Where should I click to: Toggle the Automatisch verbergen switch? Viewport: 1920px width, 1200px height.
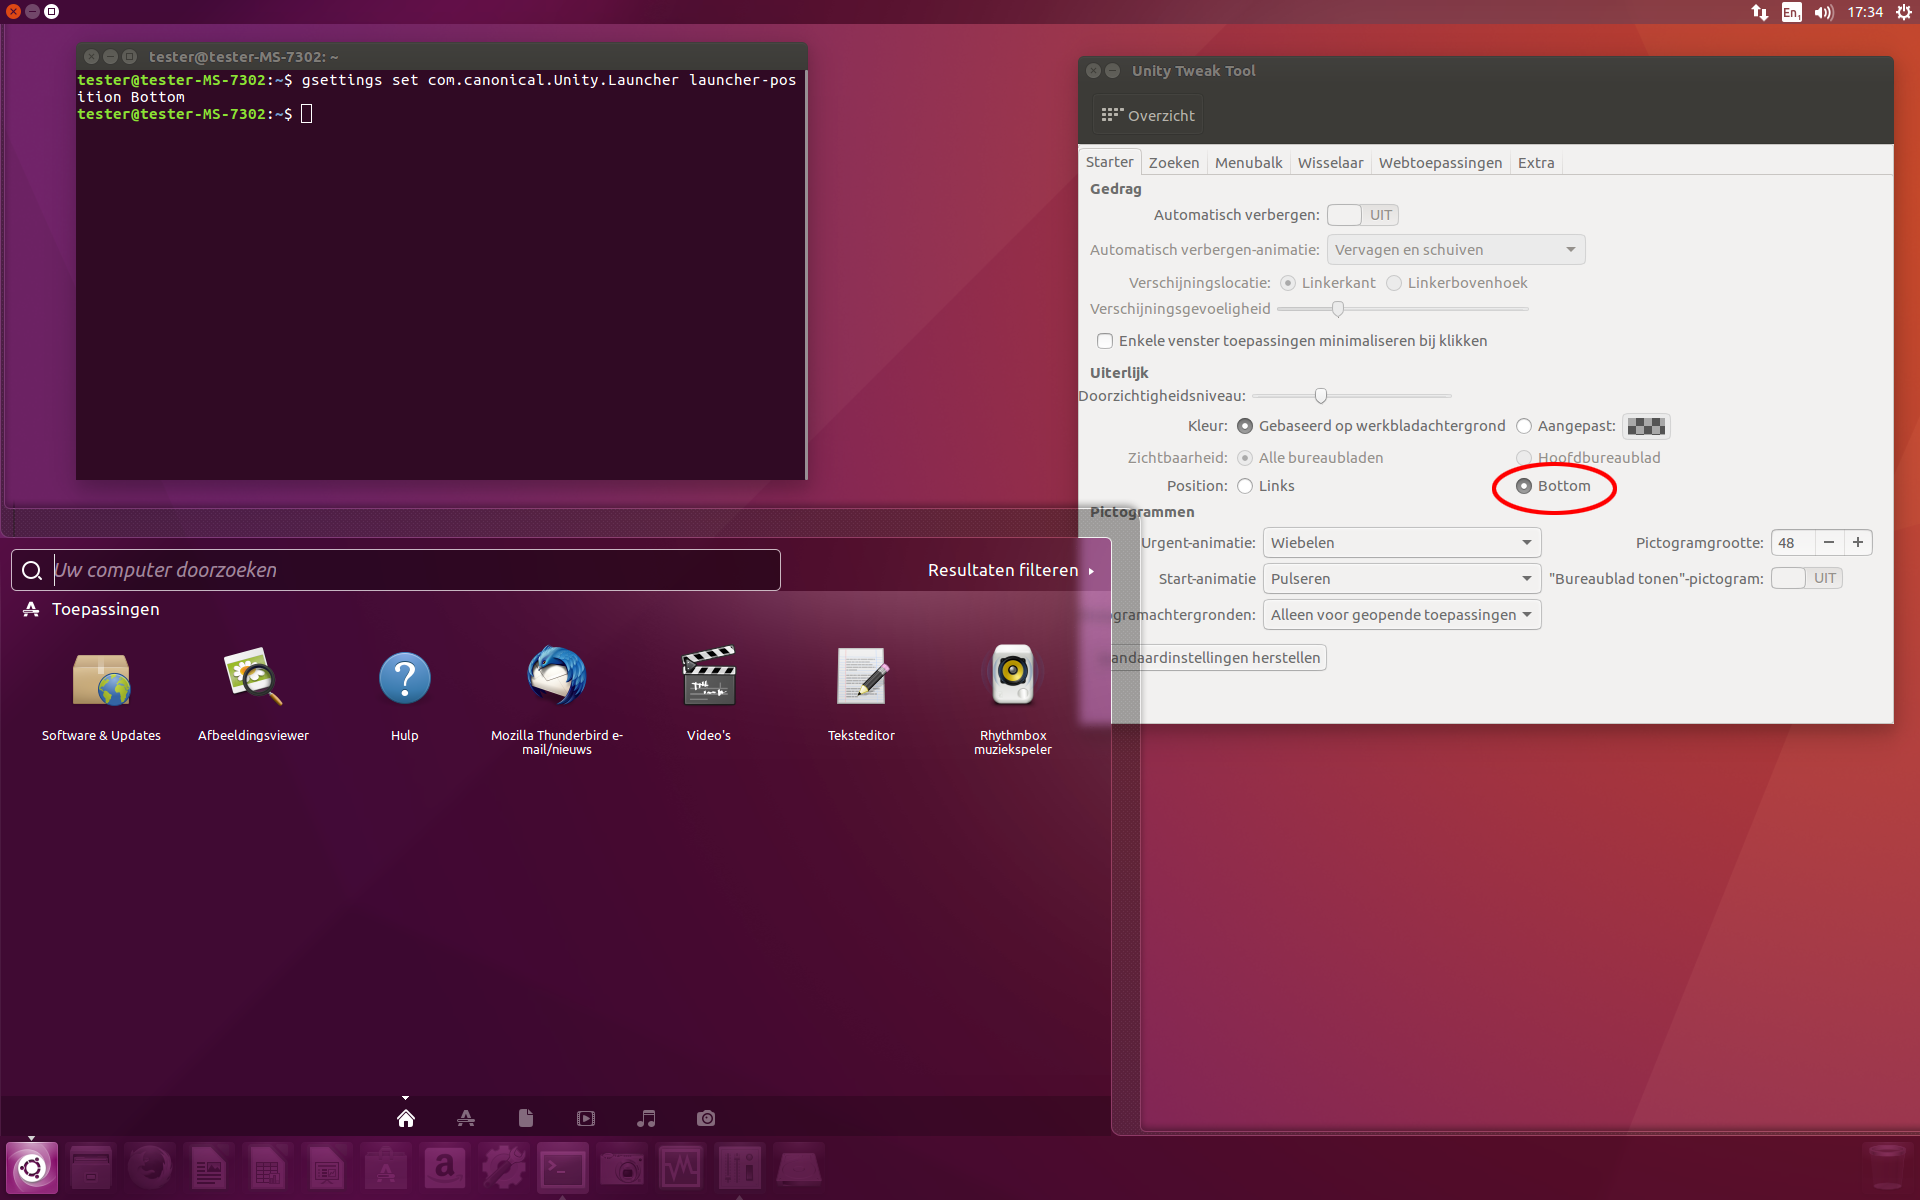click(x=1361, y=215)
